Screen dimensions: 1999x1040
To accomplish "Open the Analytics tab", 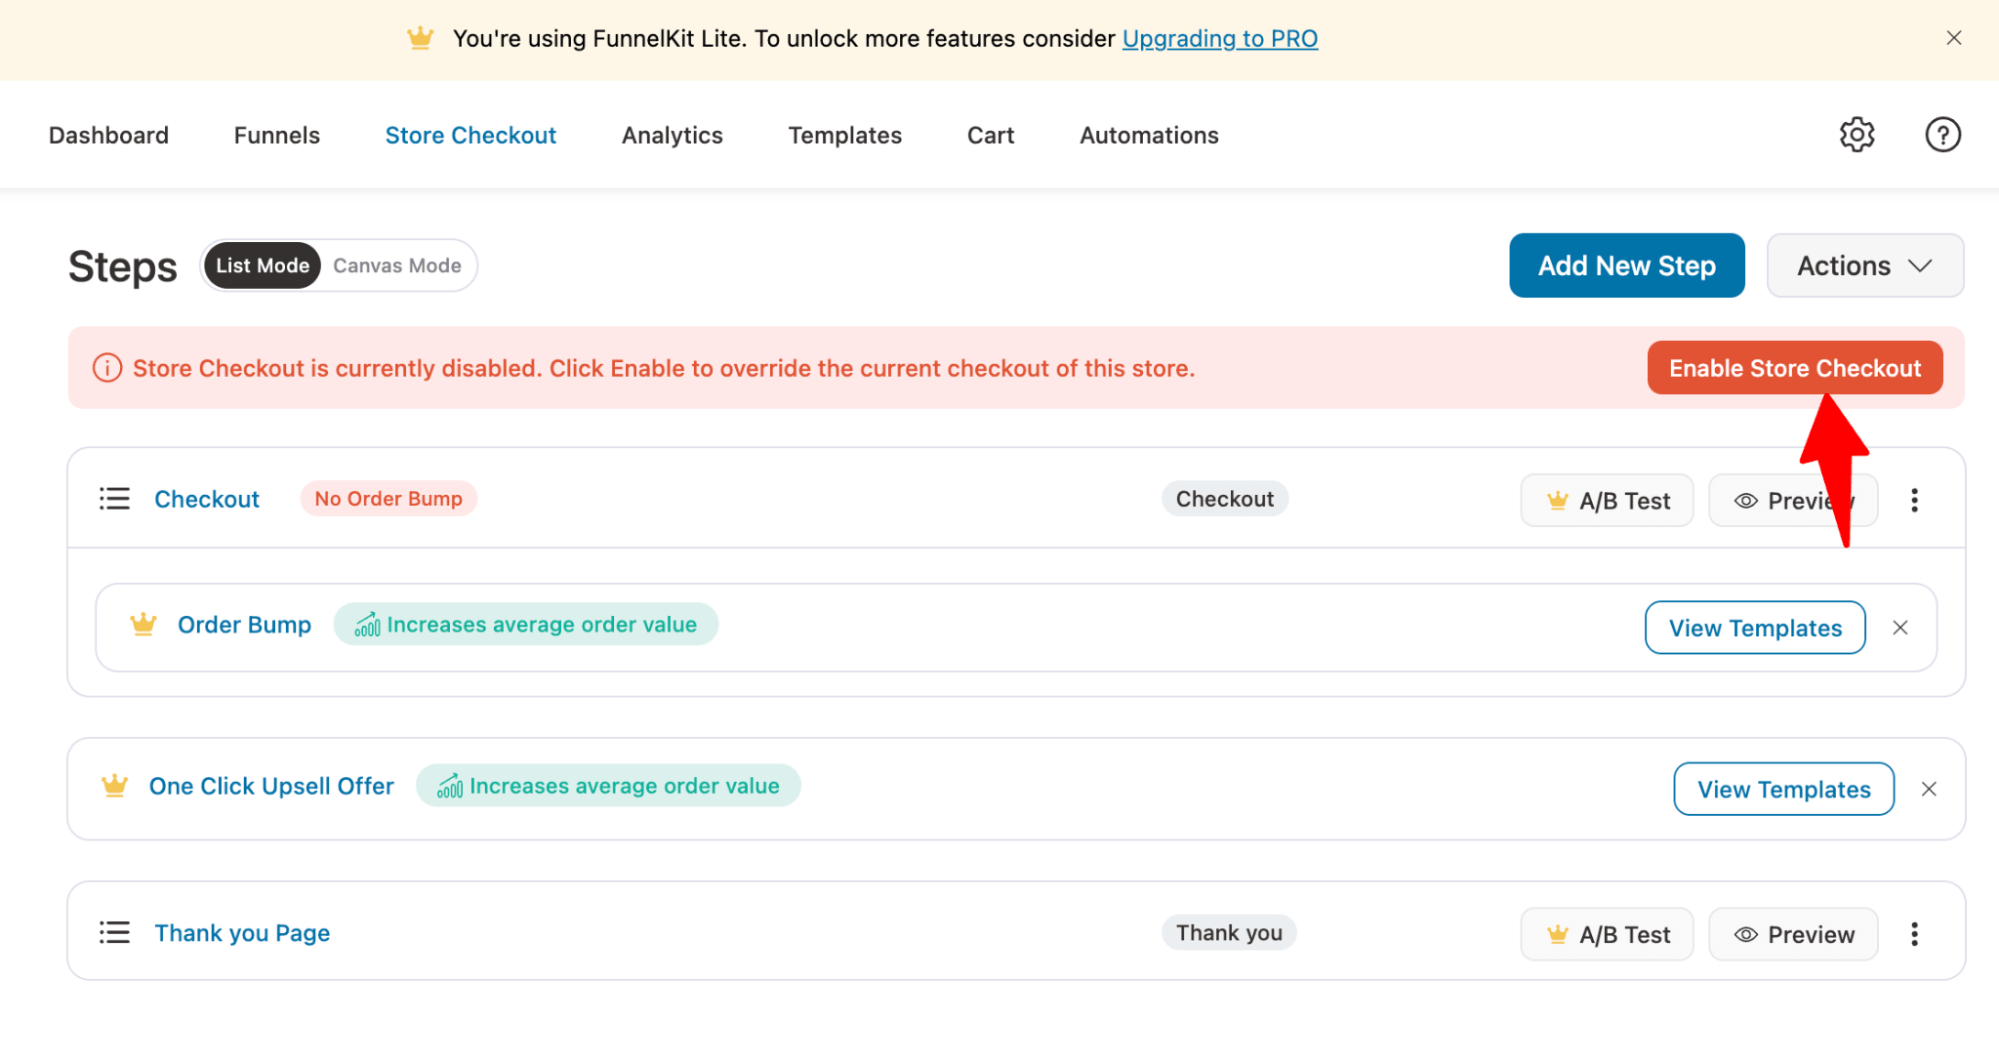I will pos(672,135).
